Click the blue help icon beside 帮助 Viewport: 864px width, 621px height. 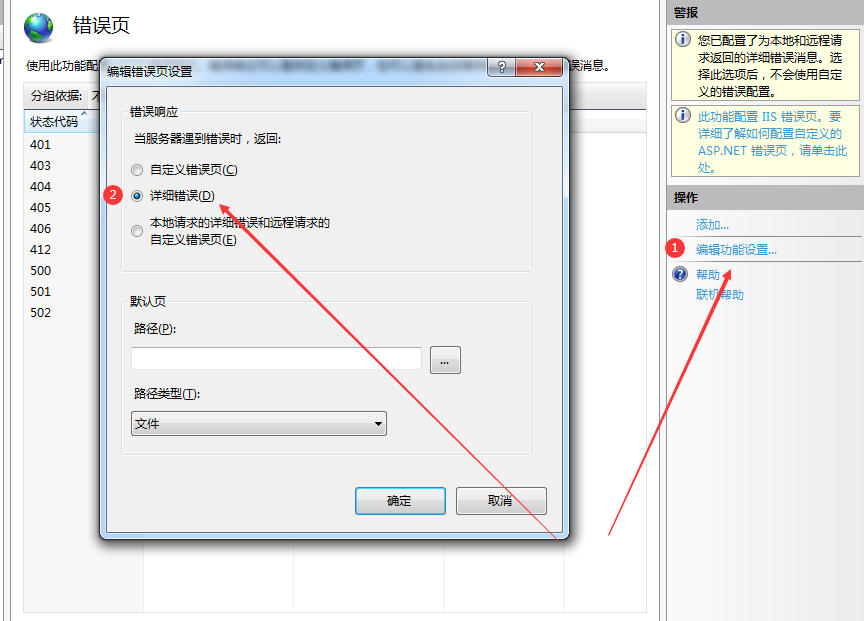coord(680,274)
